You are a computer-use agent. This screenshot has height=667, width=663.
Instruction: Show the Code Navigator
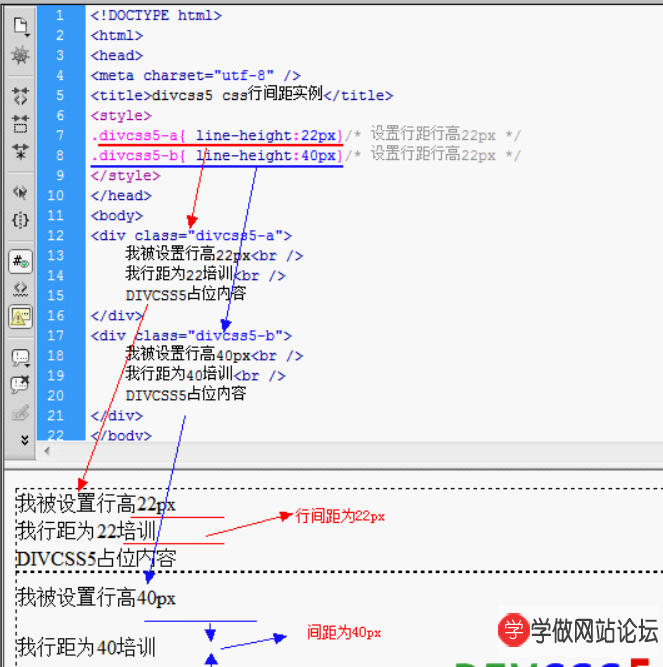[x=20, y=54]
